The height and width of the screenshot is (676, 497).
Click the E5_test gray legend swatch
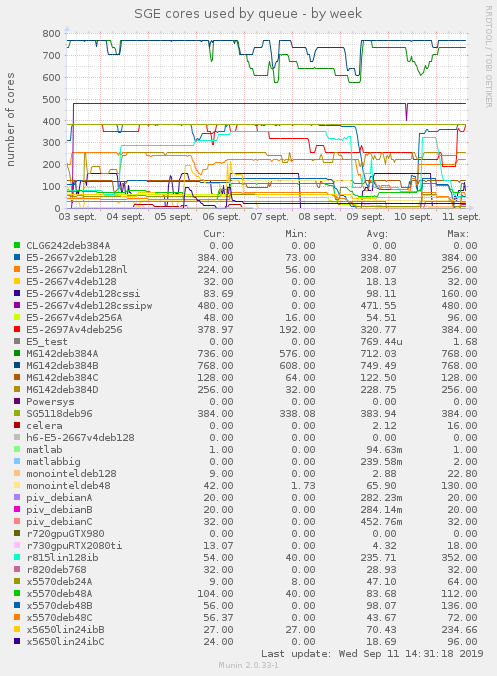[x=17, y=341]
